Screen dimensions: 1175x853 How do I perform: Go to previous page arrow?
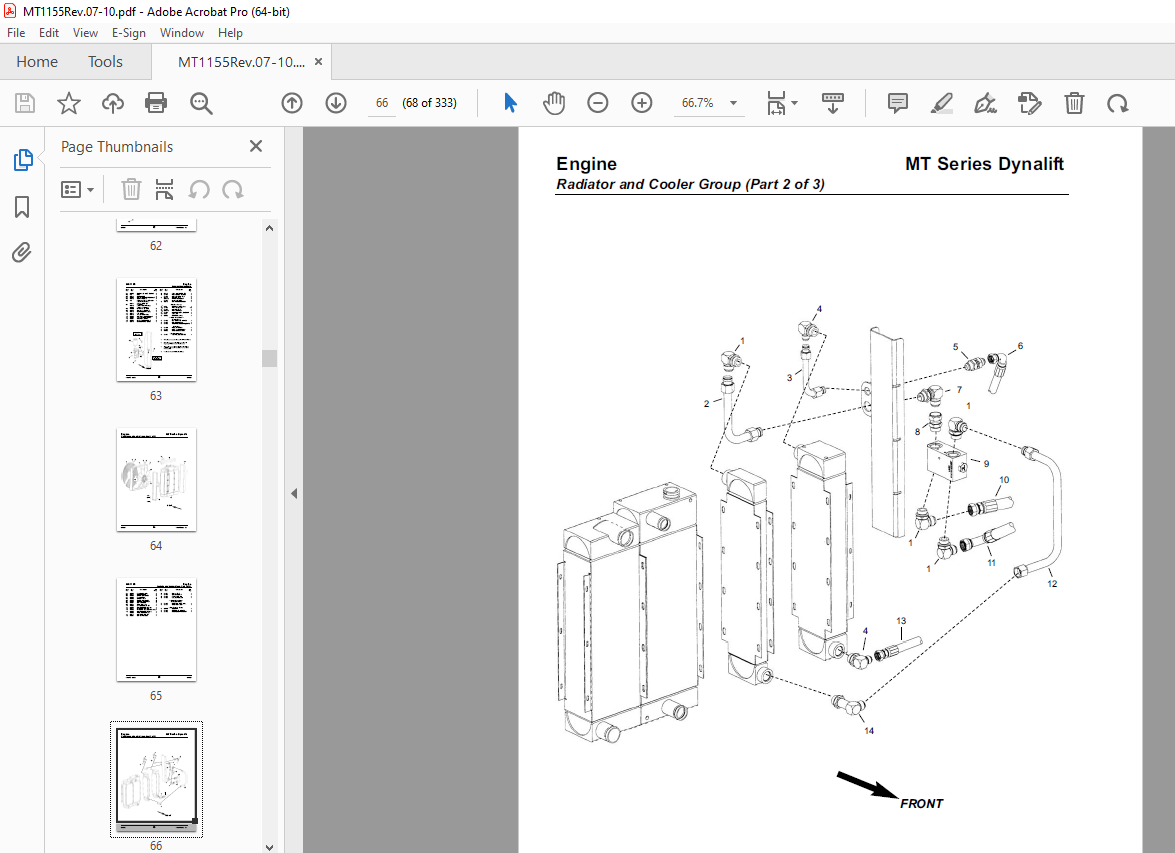292,103
